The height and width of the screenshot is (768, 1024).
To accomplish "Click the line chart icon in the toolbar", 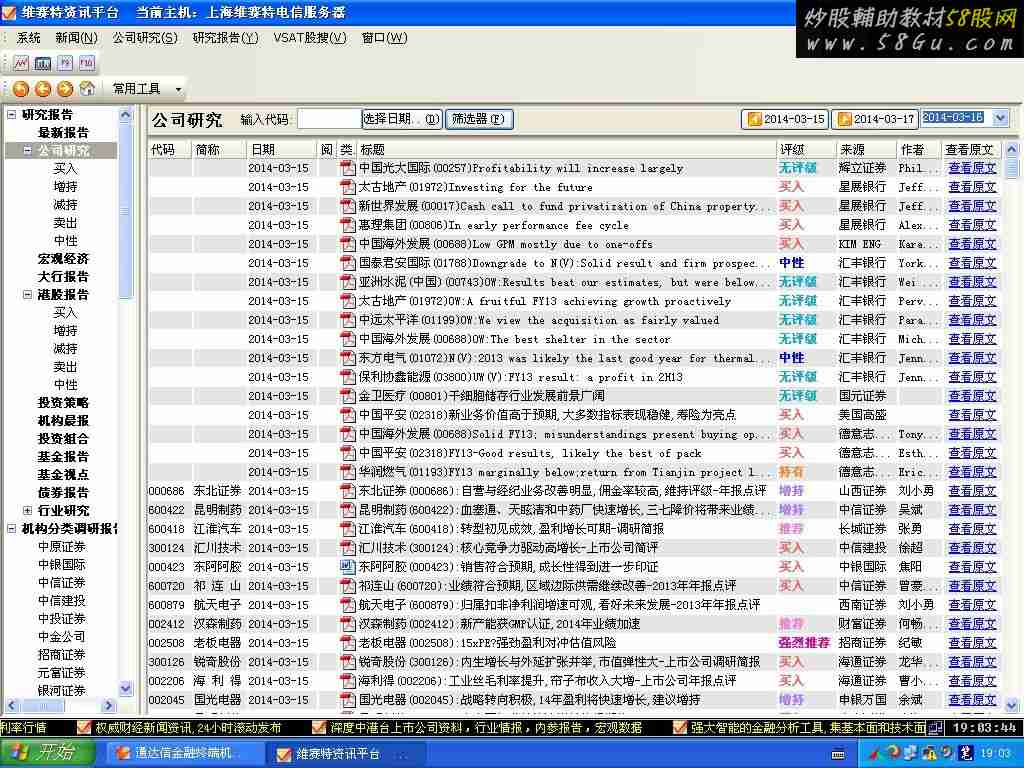I will [x=22, y=63].
